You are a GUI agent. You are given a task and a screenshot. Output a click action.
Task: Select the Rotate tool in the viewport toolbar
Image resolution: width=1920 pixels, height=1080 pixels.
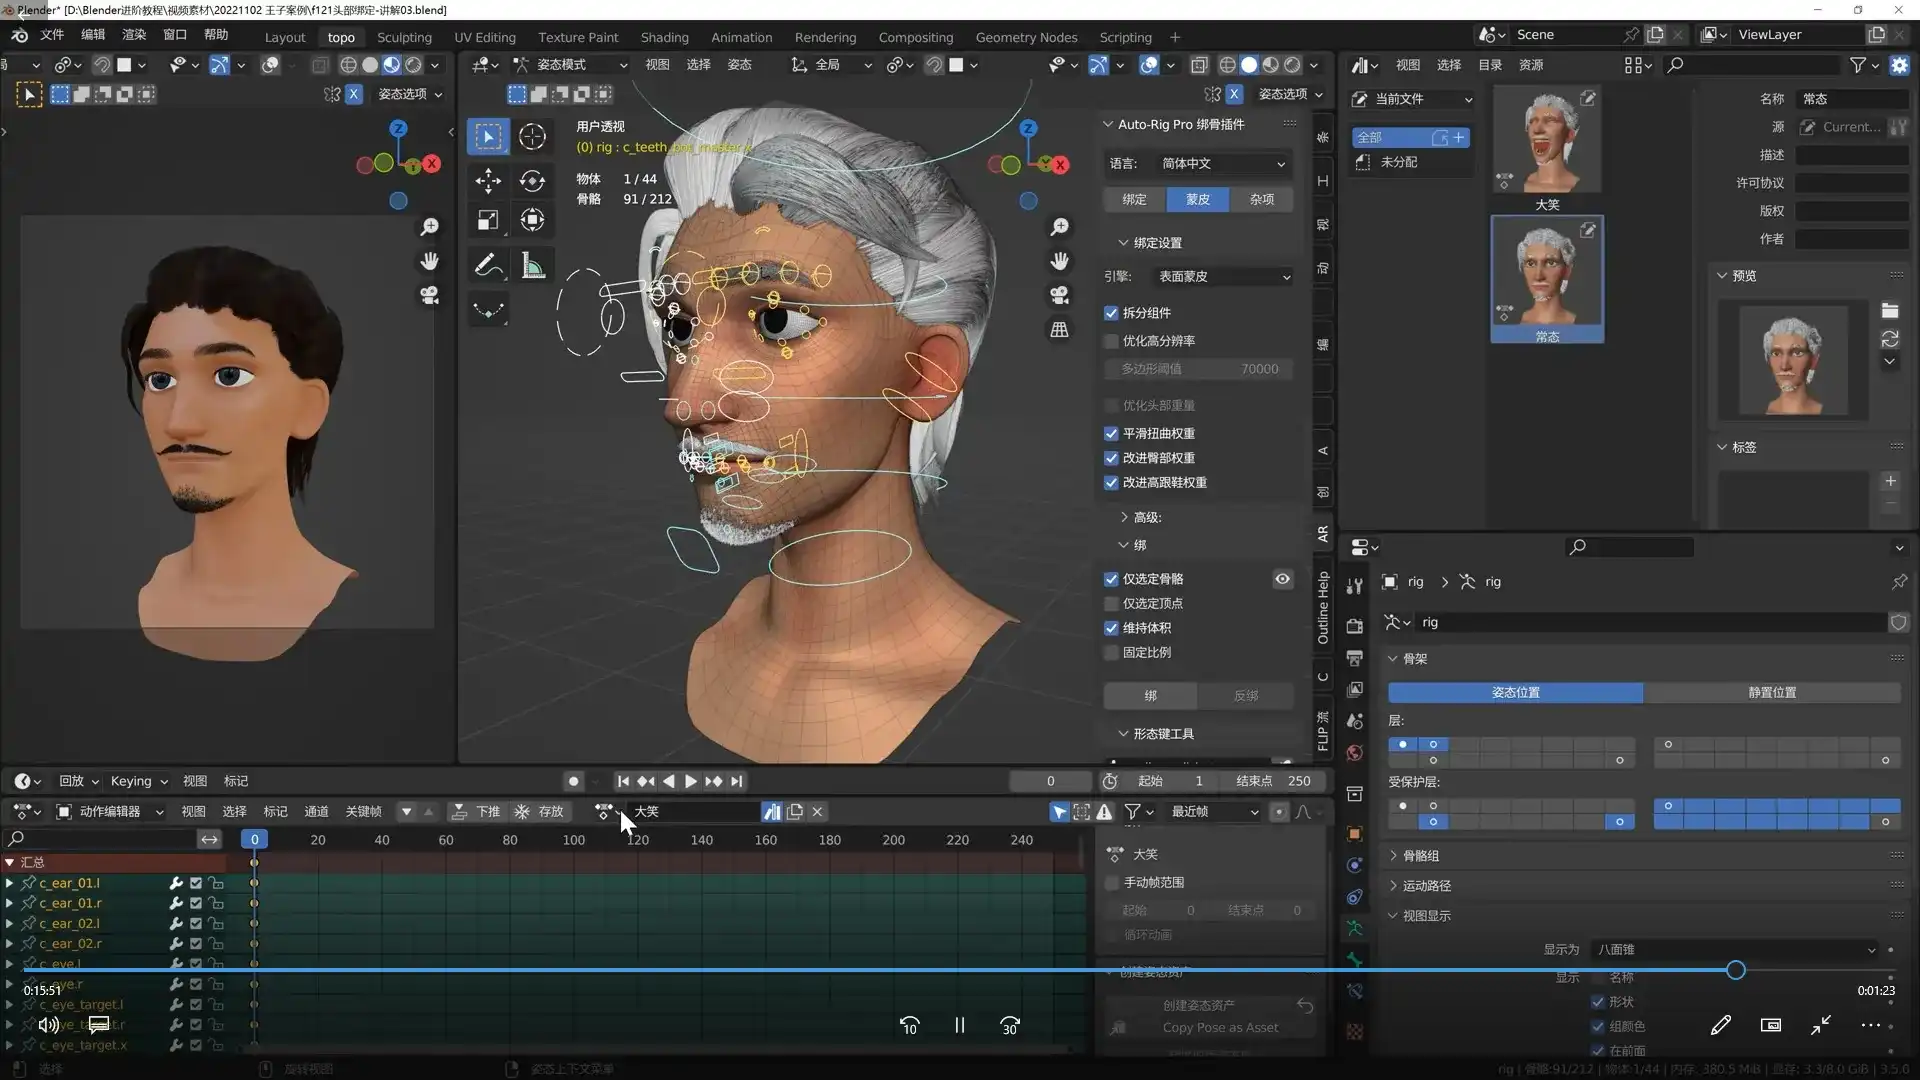(x=532, y=181)
